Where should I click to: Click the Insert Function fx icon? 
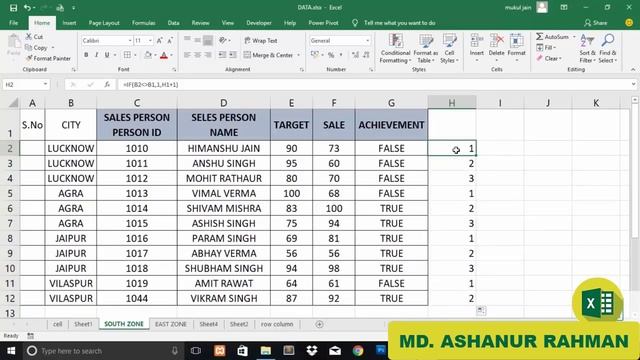[107, 84]
